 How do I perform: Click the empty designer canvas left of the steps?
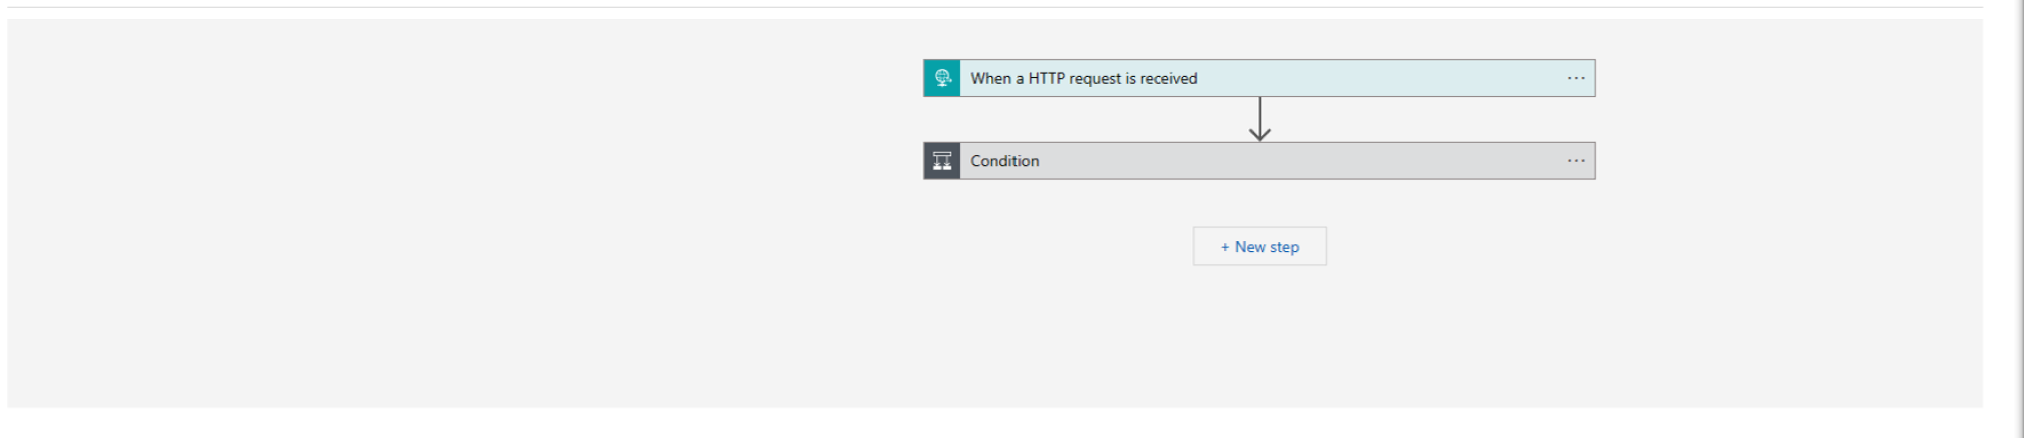pos(460,210)
